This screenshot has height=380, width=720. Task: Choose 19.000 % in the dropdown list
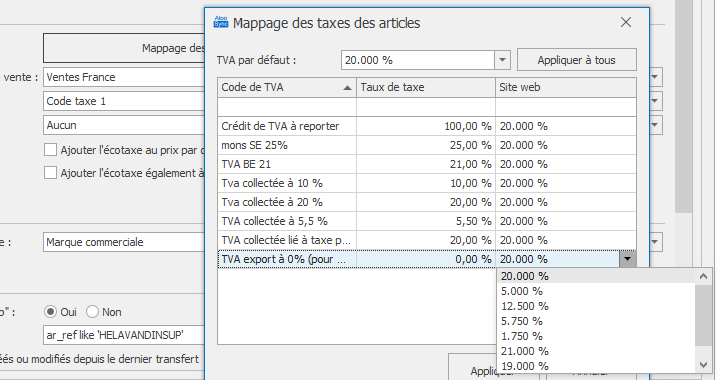pos(596,366)
